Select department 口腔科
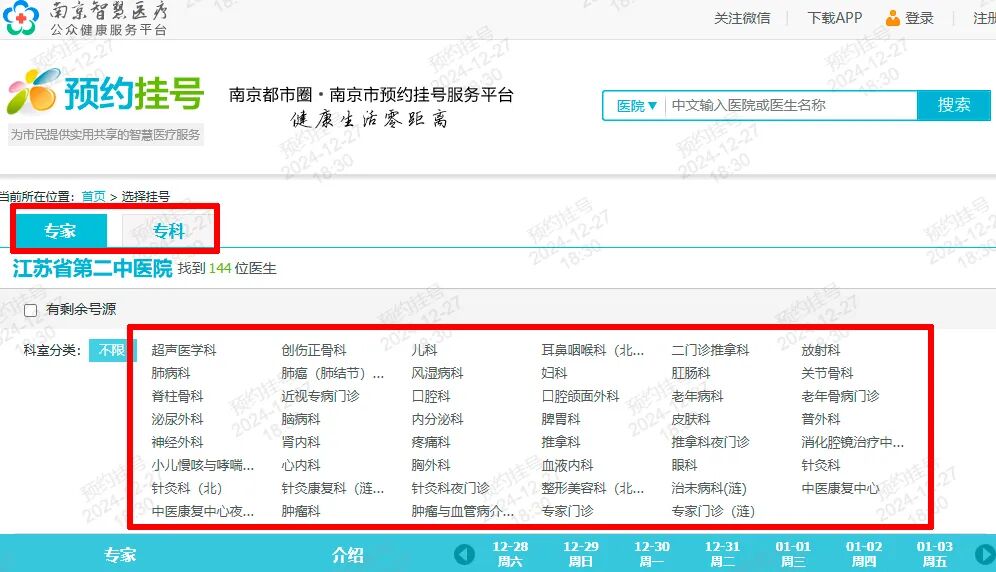The height and width of the screenshot is (572, 996). tap(431, 396)
